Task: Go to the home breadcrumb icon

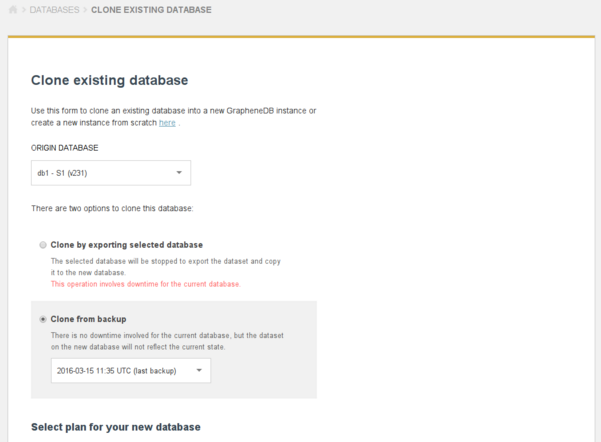Action: click(11, 10)
